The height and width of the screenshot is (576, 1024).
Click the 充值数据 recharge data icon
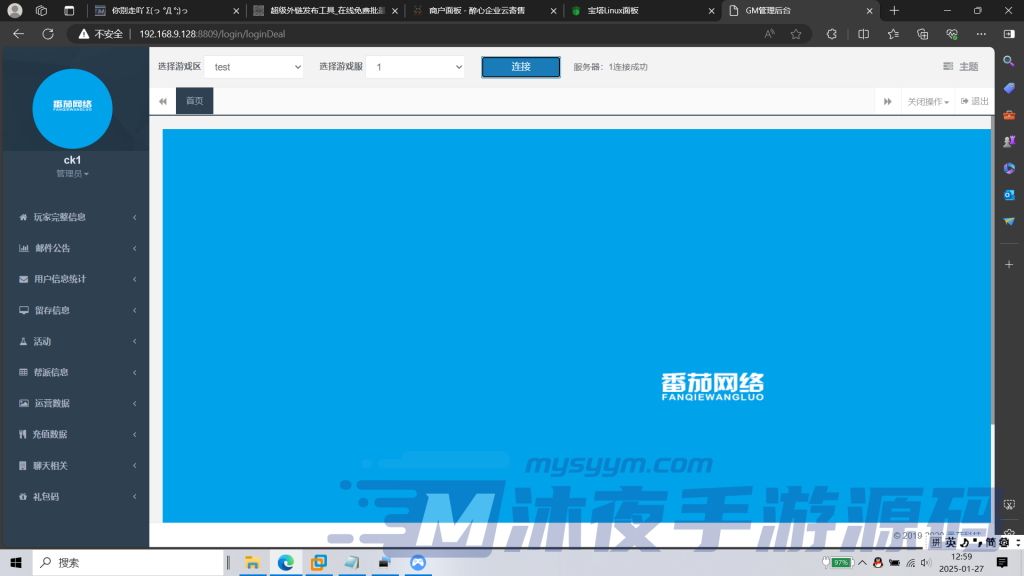click(23, 434)
